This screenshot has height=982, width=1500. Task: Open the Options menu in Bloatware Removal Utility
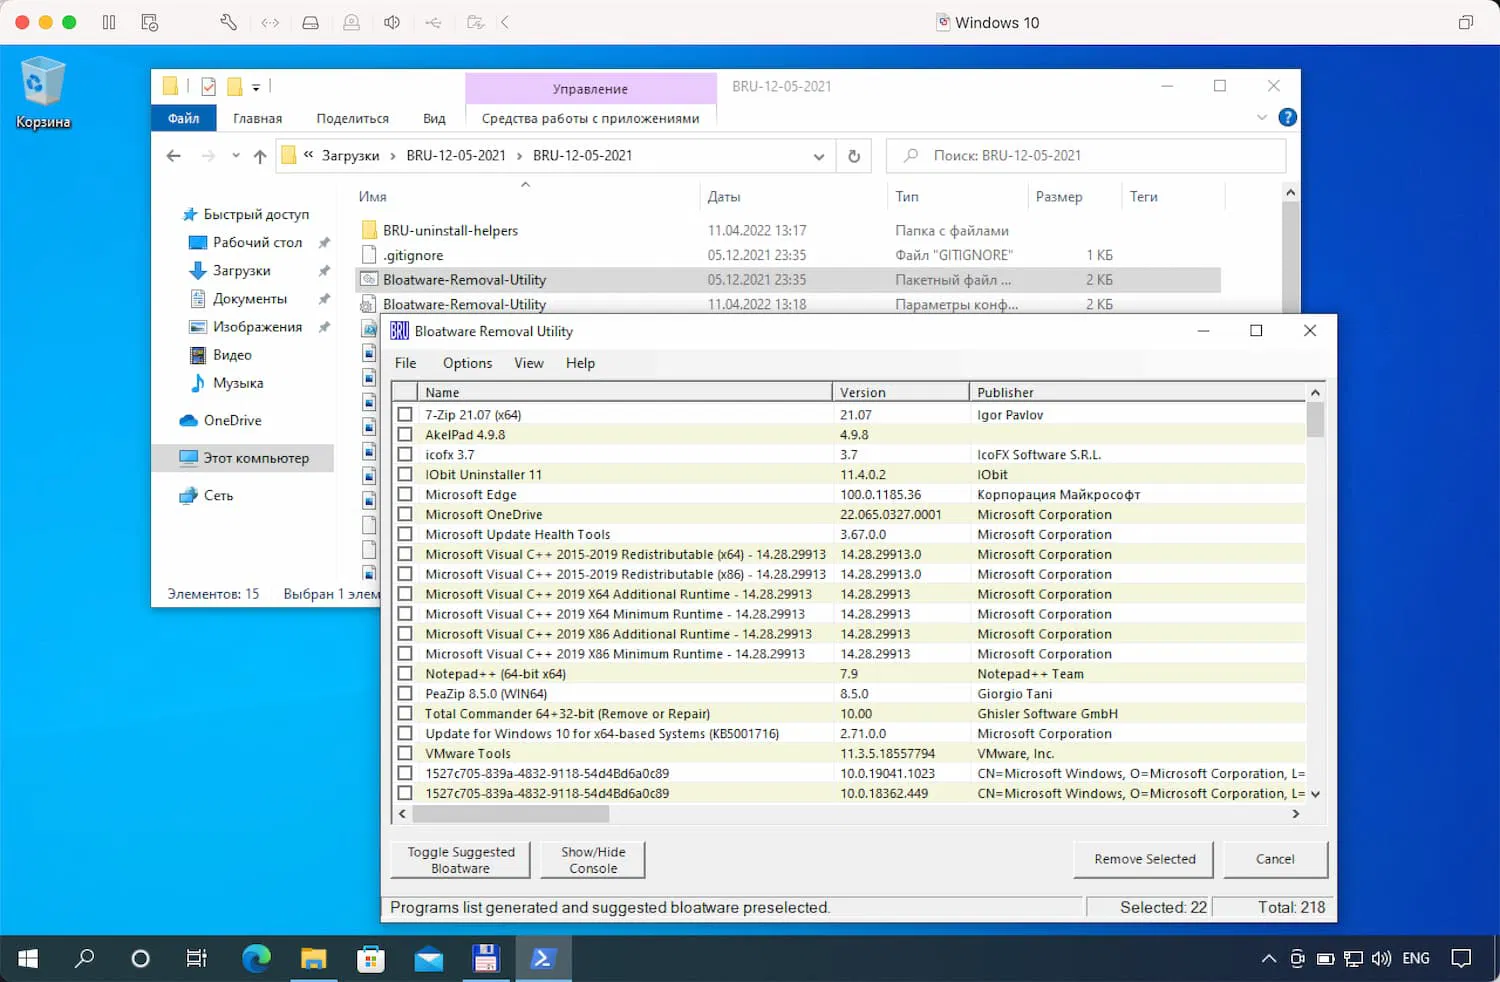click(x=467, y=363)
